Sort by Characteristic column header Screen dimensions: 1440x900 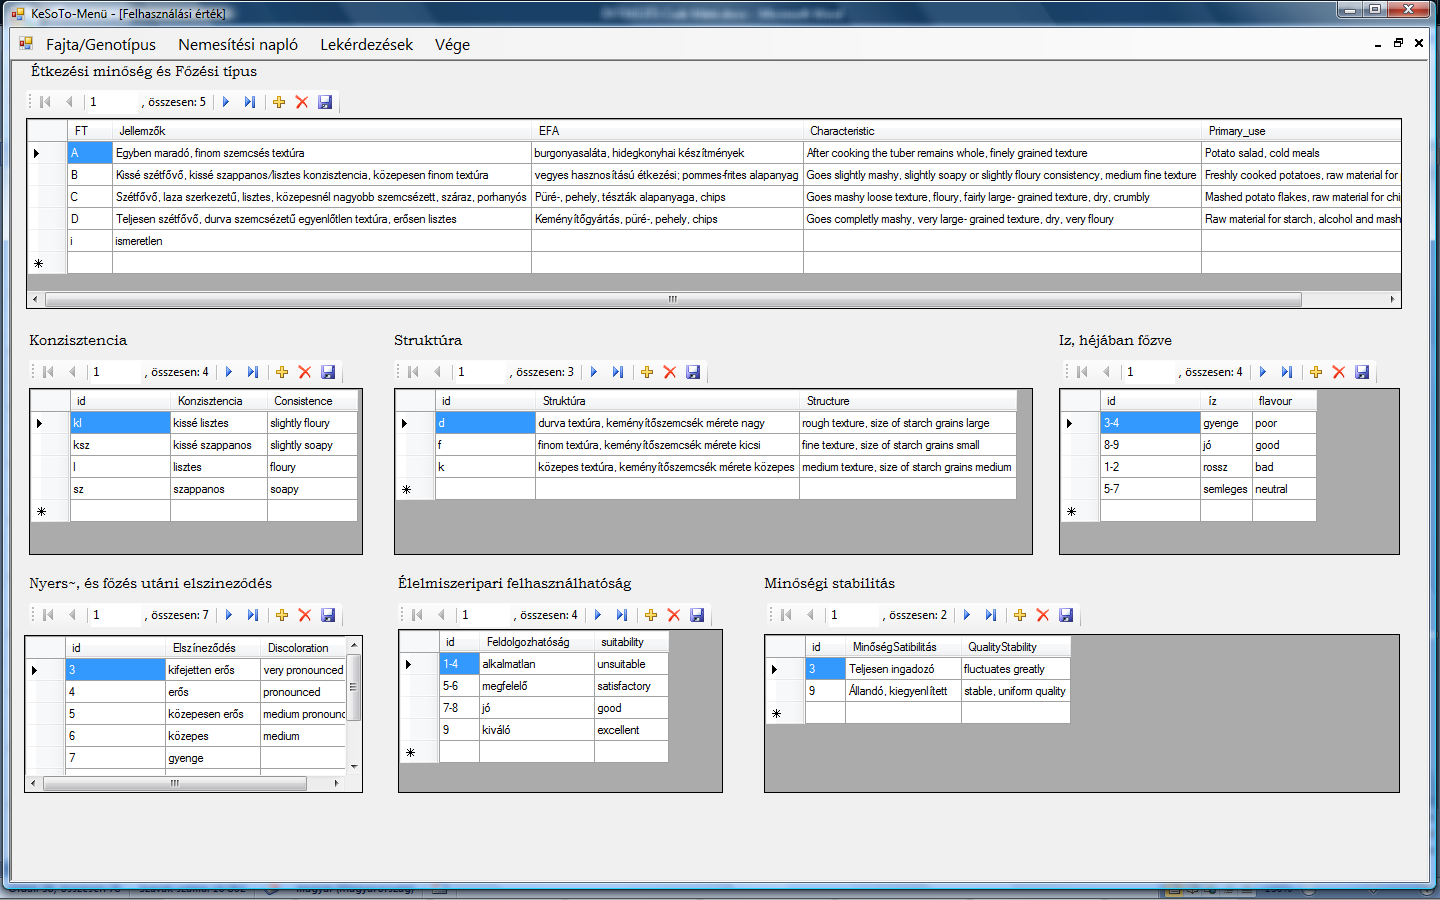tap(1003, 131)
